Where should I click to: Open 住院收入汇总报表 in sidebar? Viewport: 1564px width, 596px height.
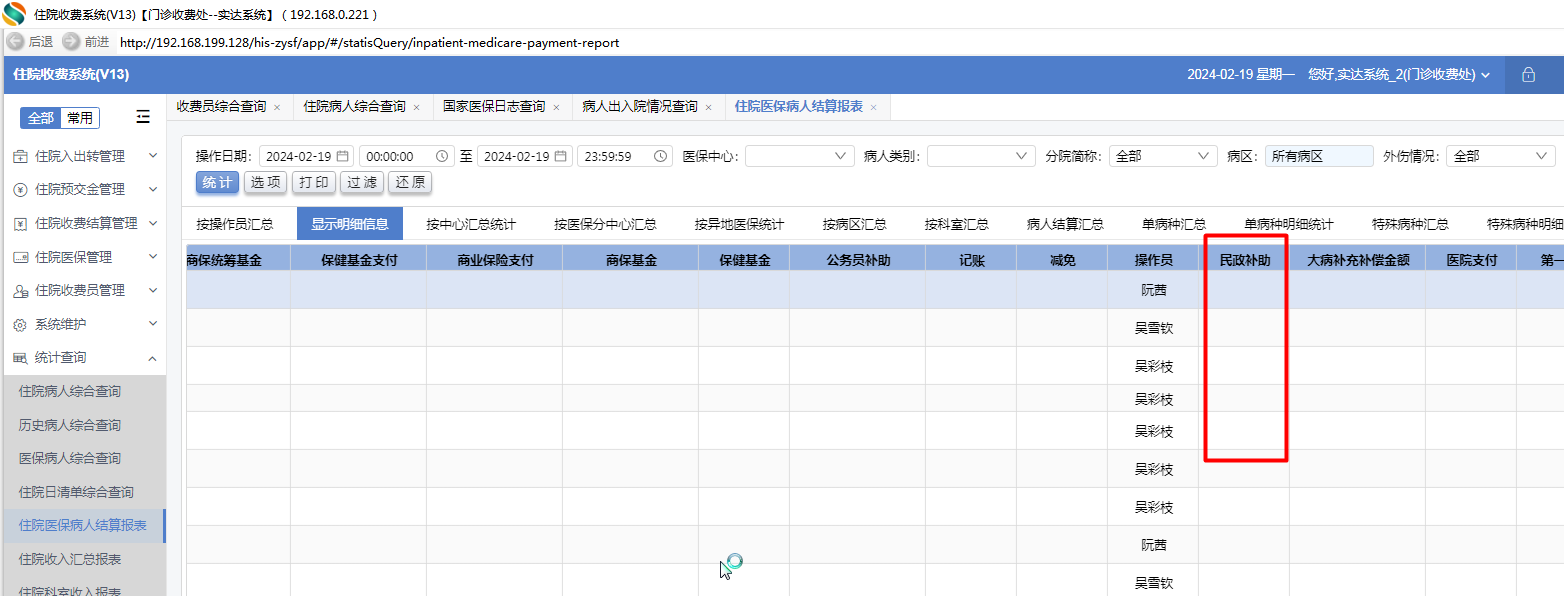[x=83, y=559]
